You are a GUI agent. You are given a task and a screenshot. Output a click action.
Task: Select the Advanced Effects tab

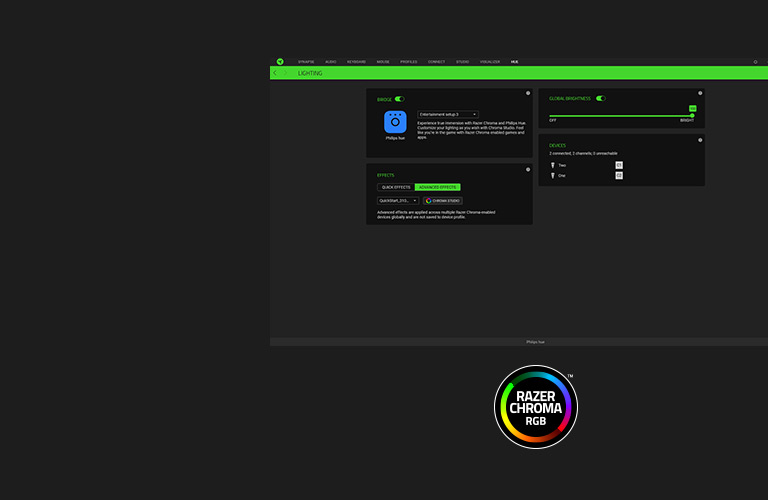(438, 187)
